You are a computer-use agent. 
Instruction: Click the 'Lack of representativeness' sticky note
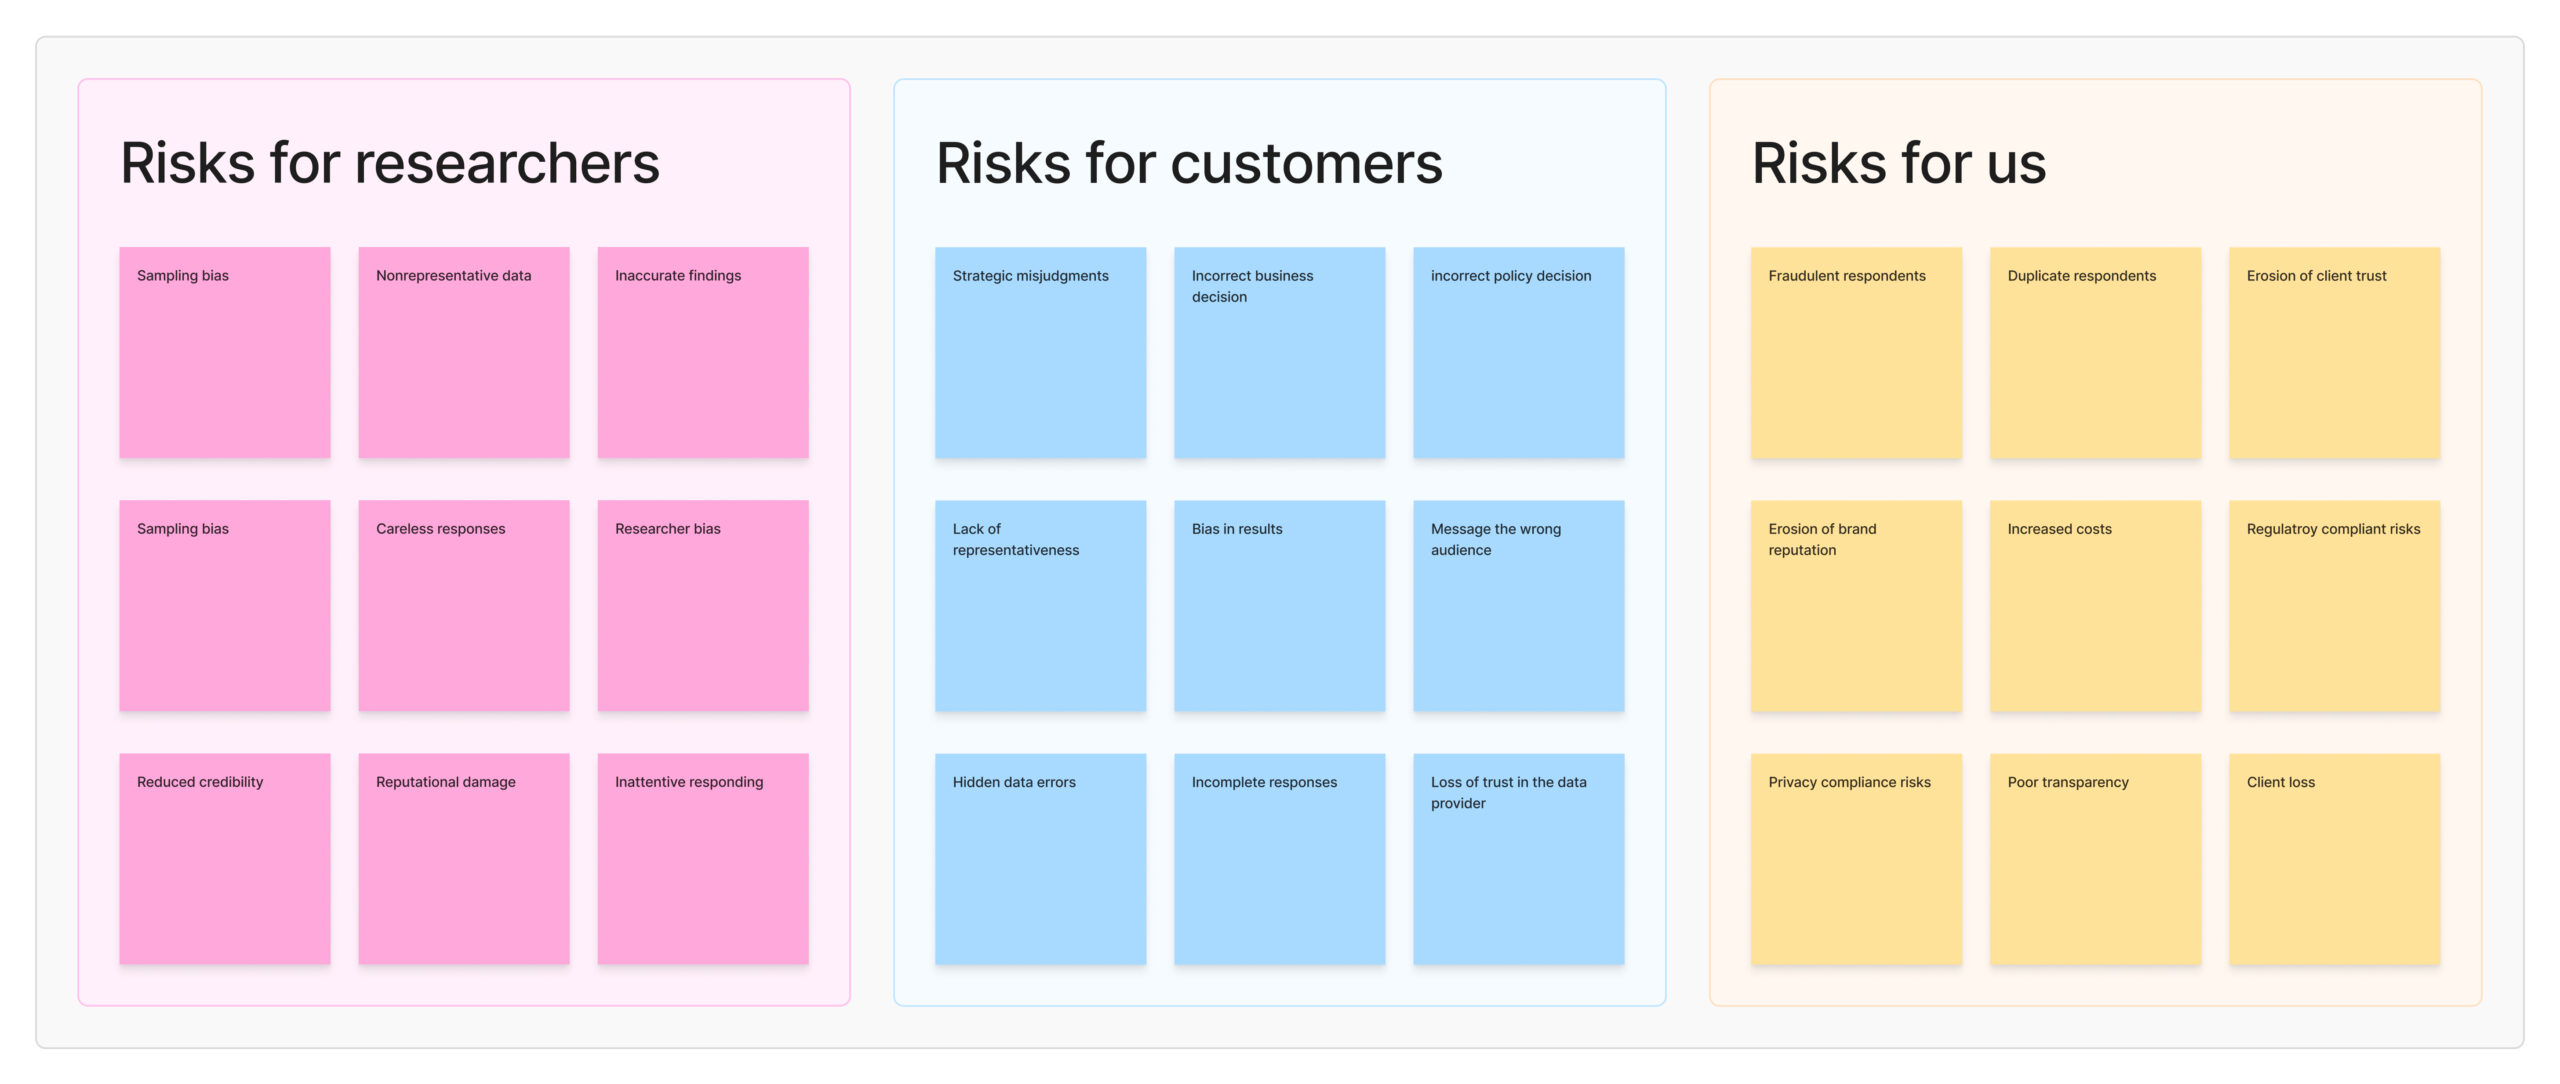coord(1040,605)
